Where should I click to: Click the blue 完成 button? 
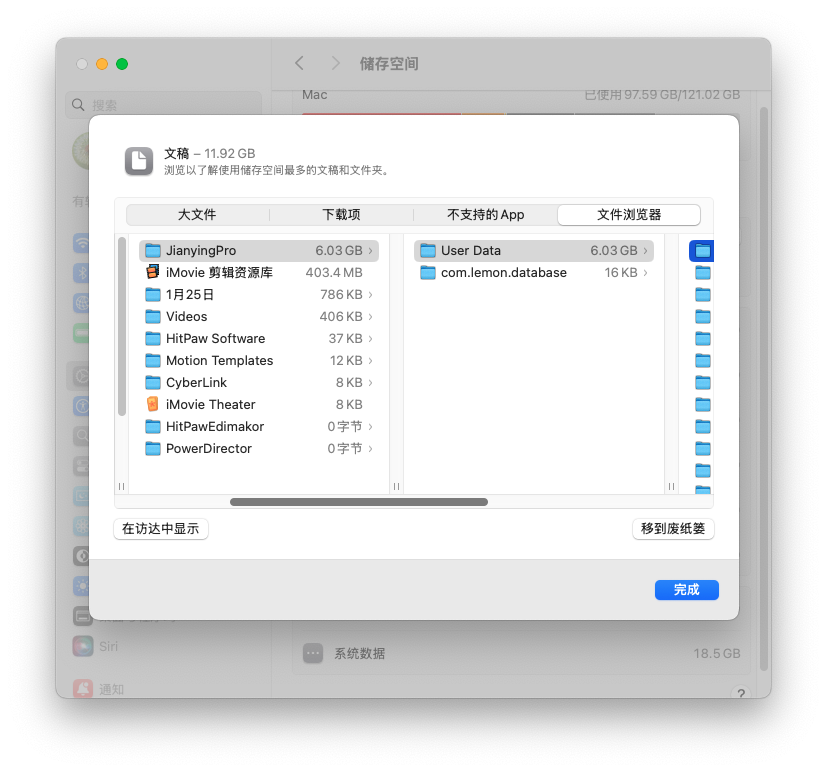pyautogui.click(x=687, y=590)
